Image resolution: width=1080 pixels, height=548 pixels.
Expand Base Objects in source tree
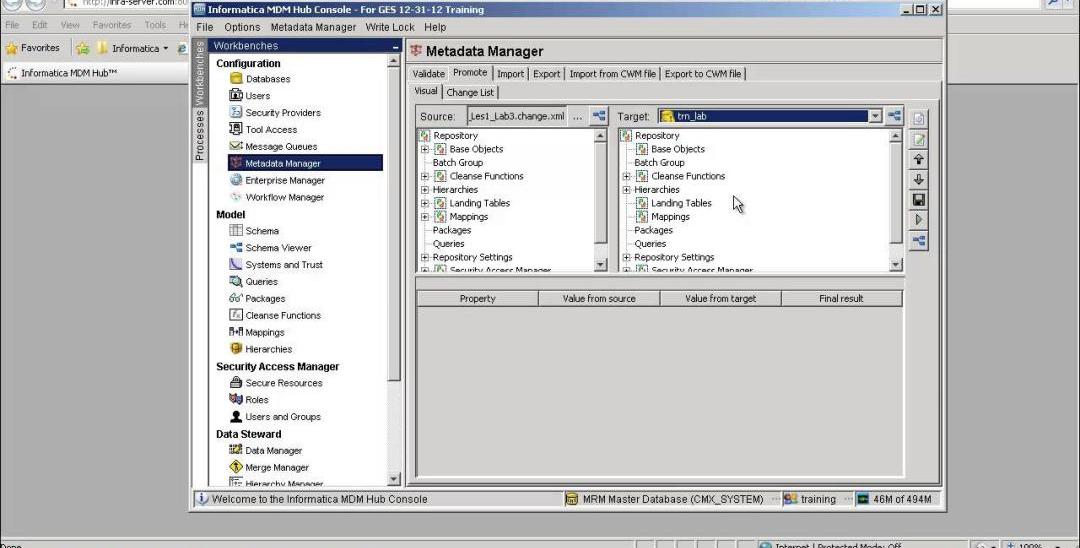(x=425, y=149)
